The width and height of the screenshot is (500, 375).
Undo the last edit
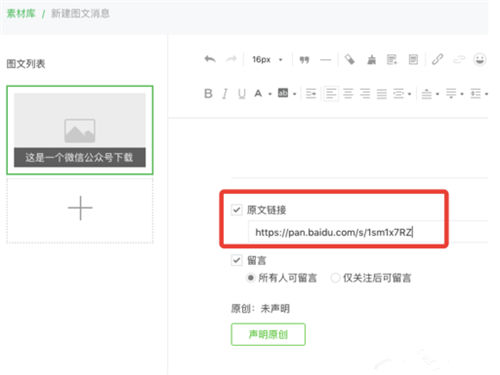pos(210,60)
